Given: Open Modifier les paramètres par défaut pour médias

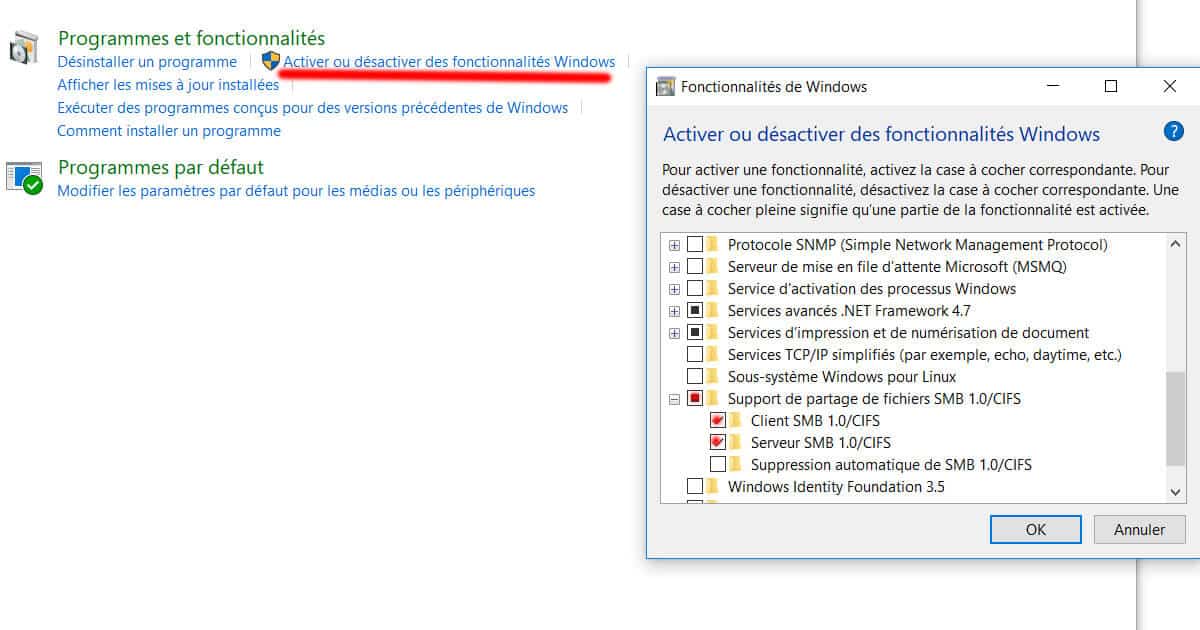Looking at the screenshot, I should [x=296, y=190].
